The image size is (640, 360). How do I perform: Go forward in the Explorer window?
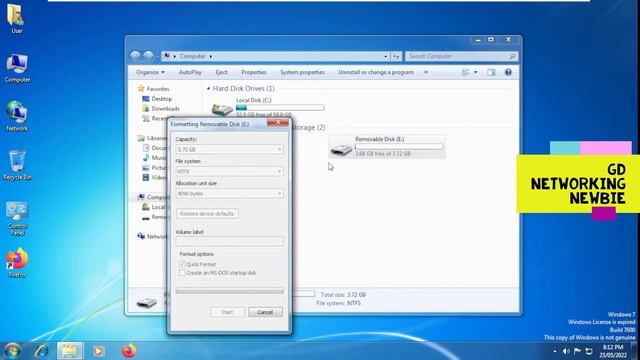[149, 56]
